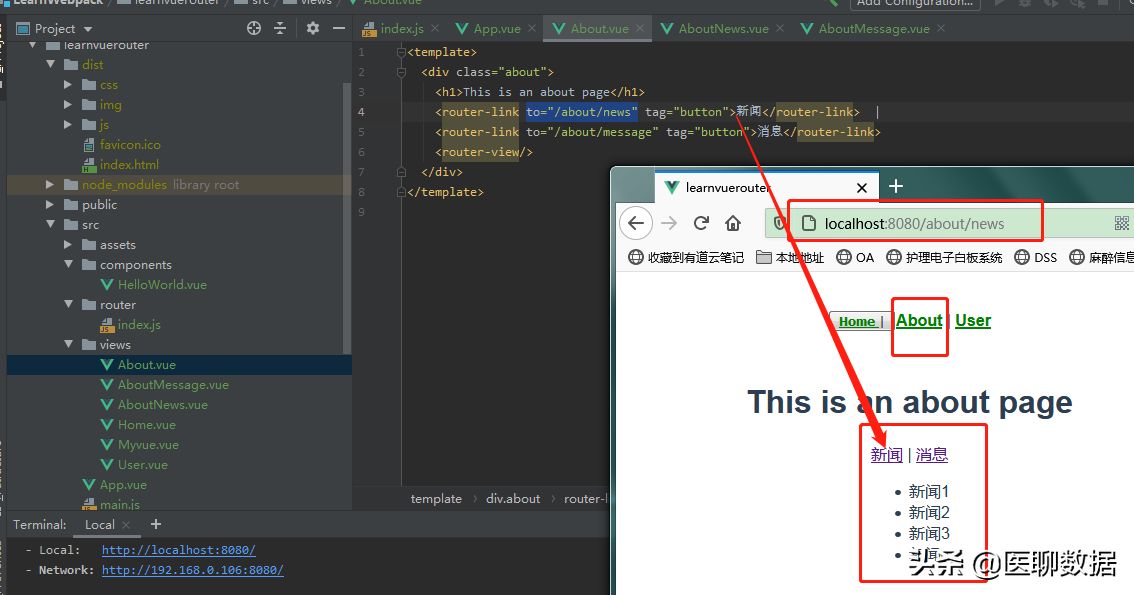This screenshot has height=595, width=1134.
Task: Open the browser home page
Action: click(x=733, y=223)
